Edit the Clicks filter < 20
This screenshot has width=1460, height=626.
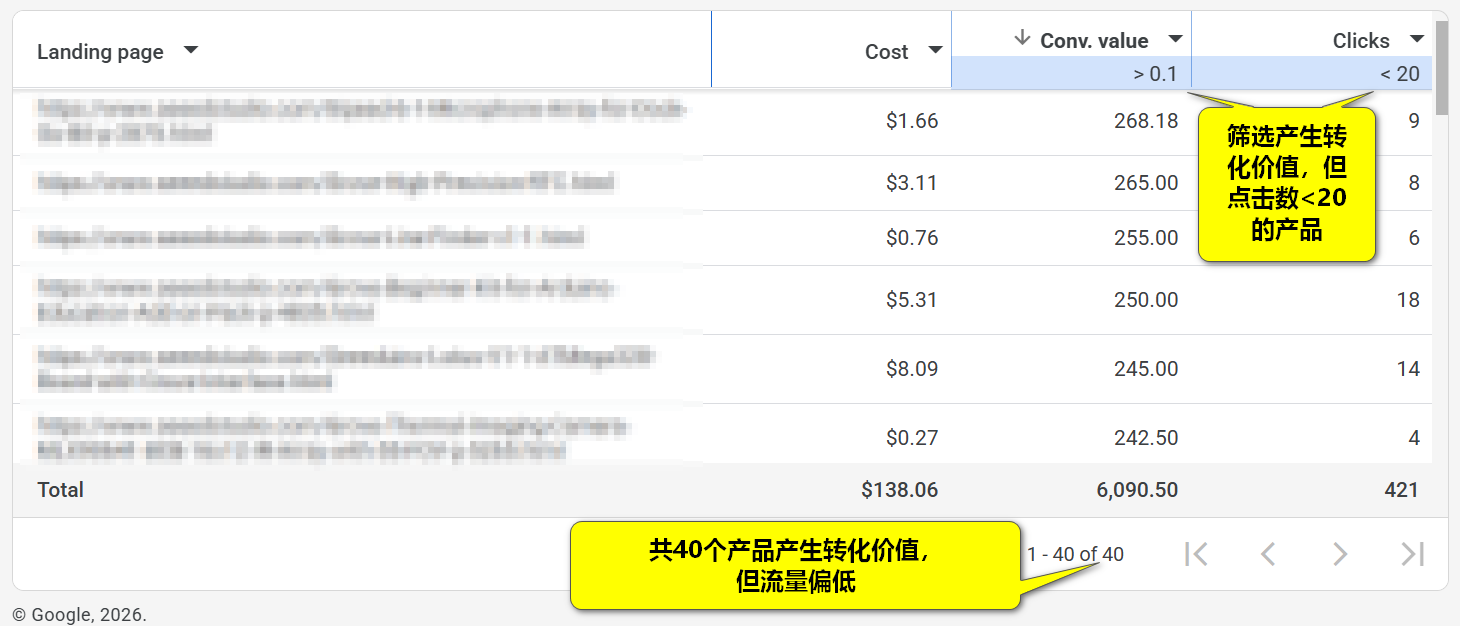pos(1312,73)
